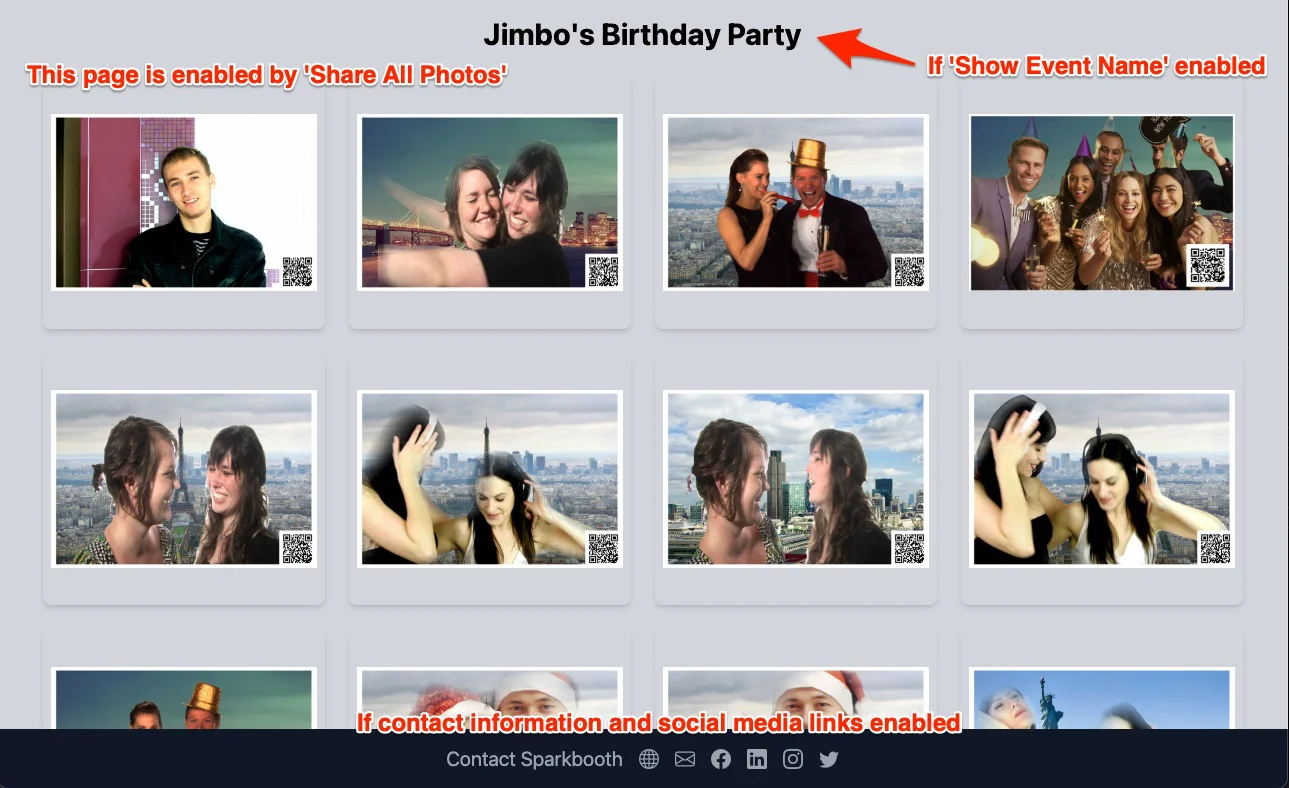Open blurred photo of woman with headphones, Eiffel Tower behind
This screenshot has width=1289, height=788.
point(490,479)
